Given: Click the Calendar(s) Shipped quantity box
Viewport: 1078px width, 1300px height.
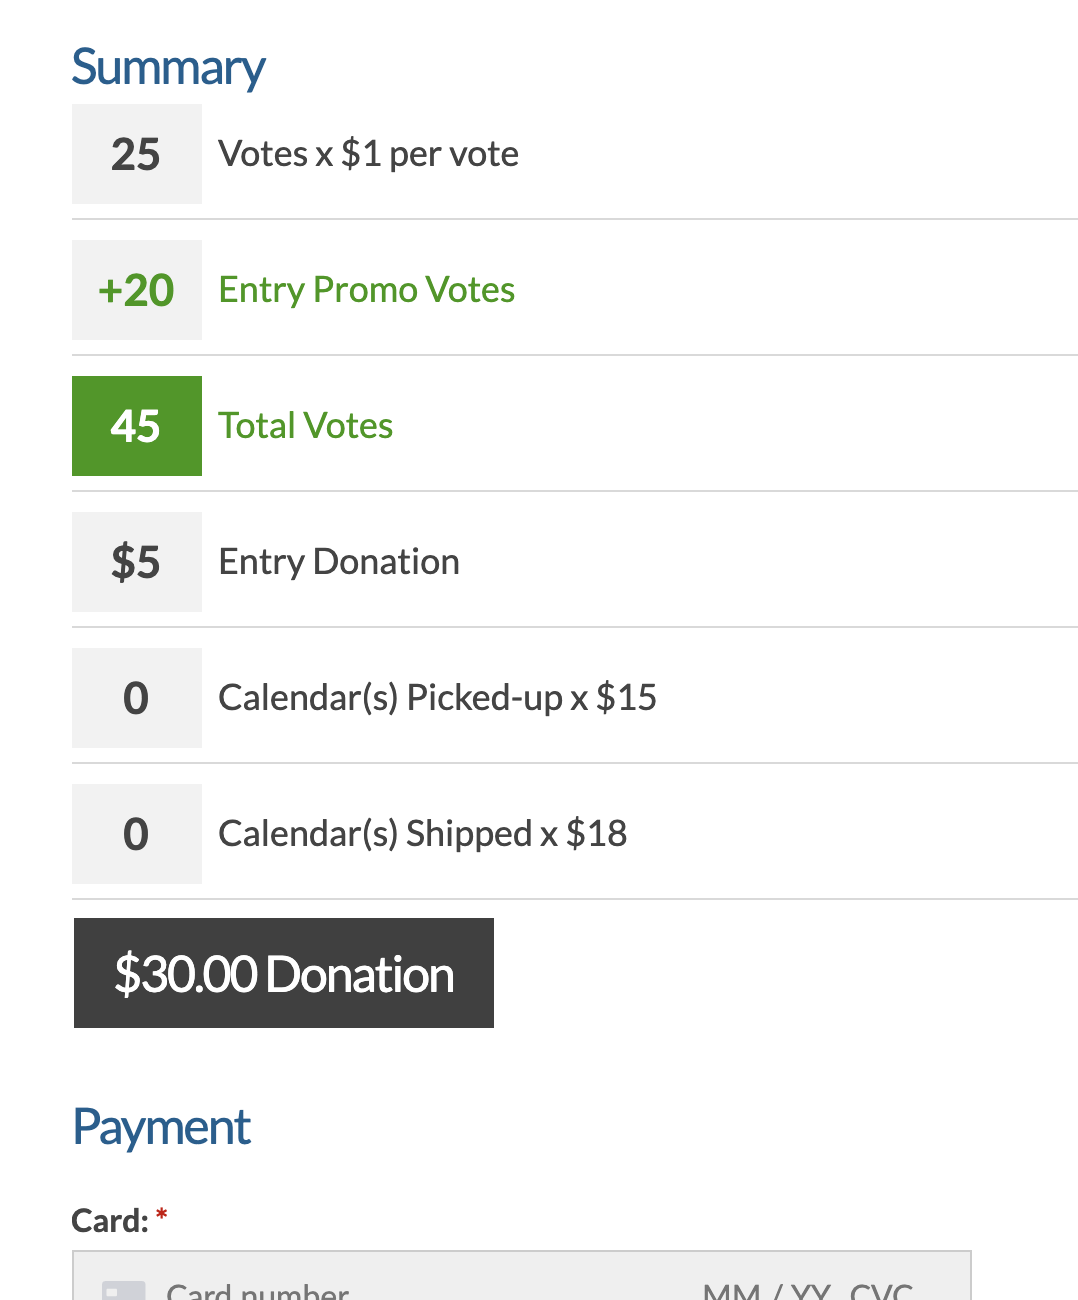Looking at the screenshot, I should 137,834.
